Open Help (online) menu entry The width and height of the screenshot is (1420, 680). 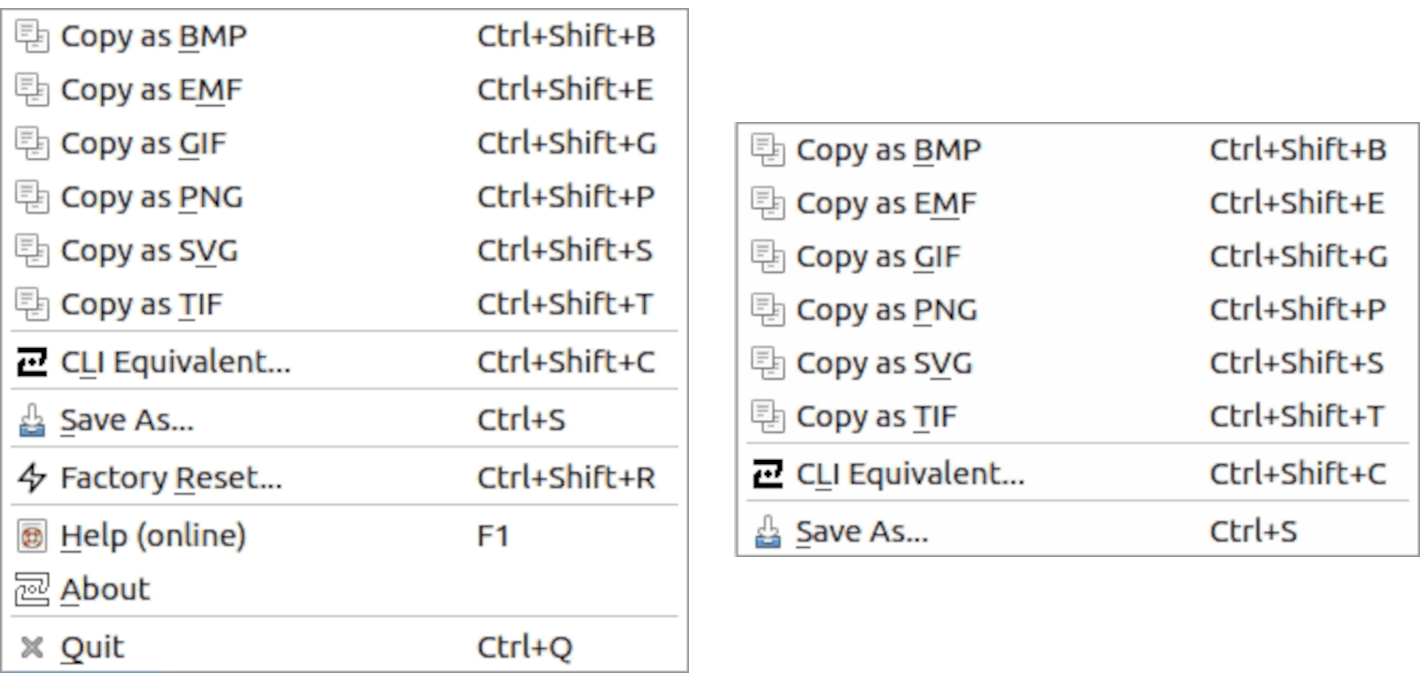pos(153,537)
